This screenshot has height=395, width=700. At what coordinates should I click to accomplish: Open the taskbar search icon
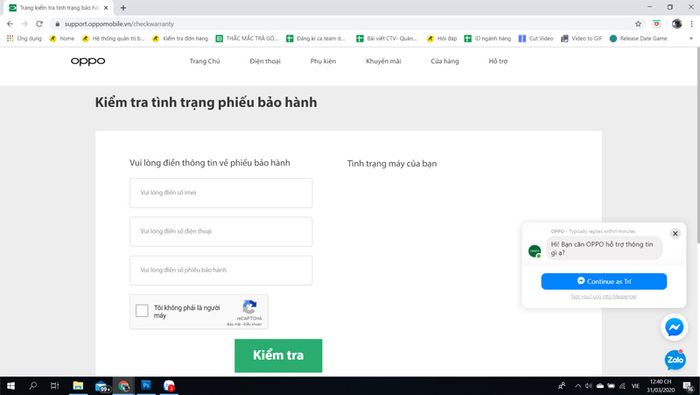33,386
